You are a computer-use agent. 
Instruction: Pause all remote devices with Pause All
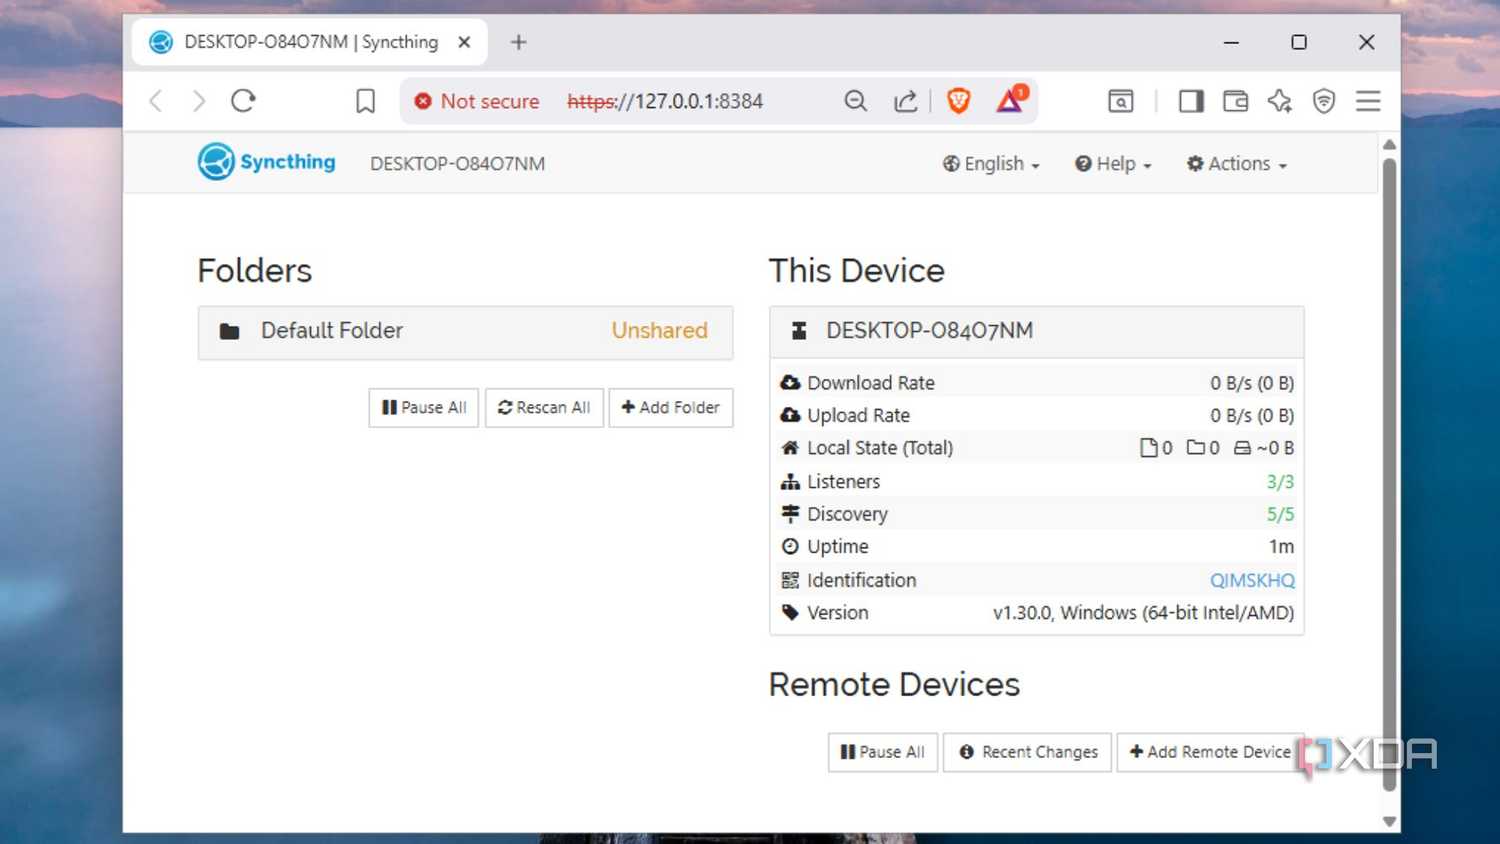pos(883,752)
